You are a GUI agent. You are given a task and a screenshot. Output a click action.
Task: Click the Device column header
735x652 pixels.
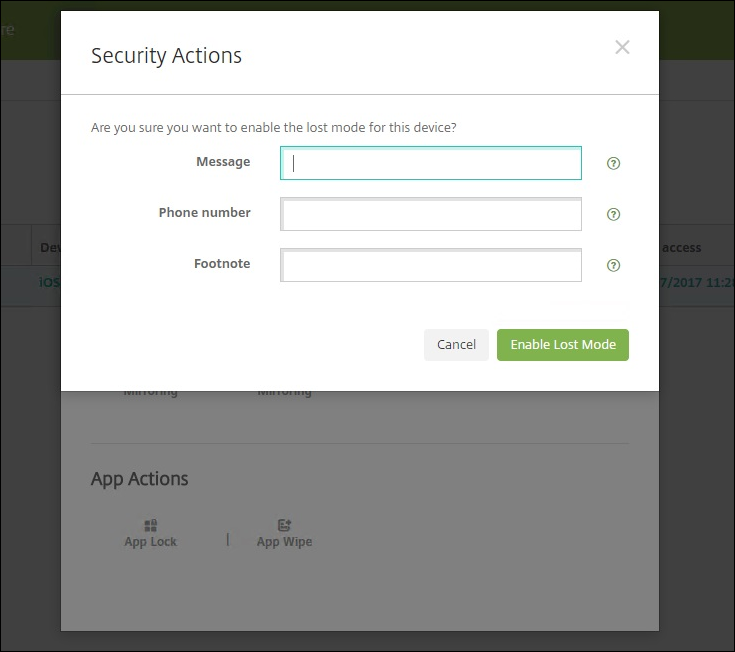tap(49, 247)
